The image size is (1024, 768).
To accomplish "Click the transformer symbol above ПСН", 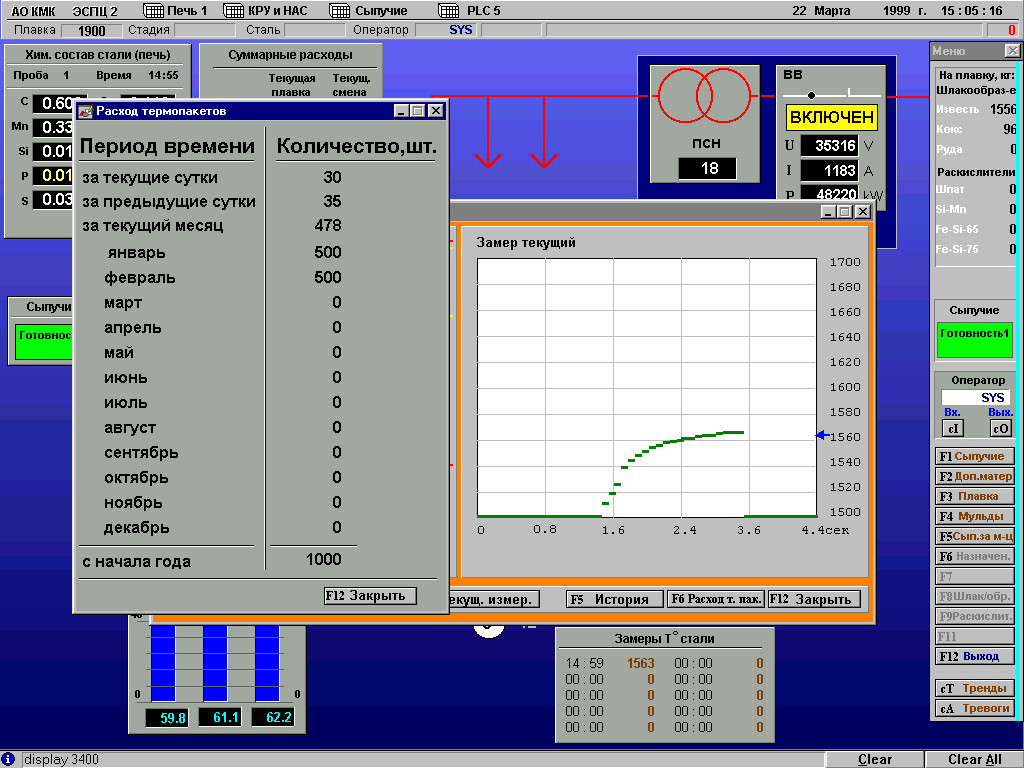I will point(705,96).
